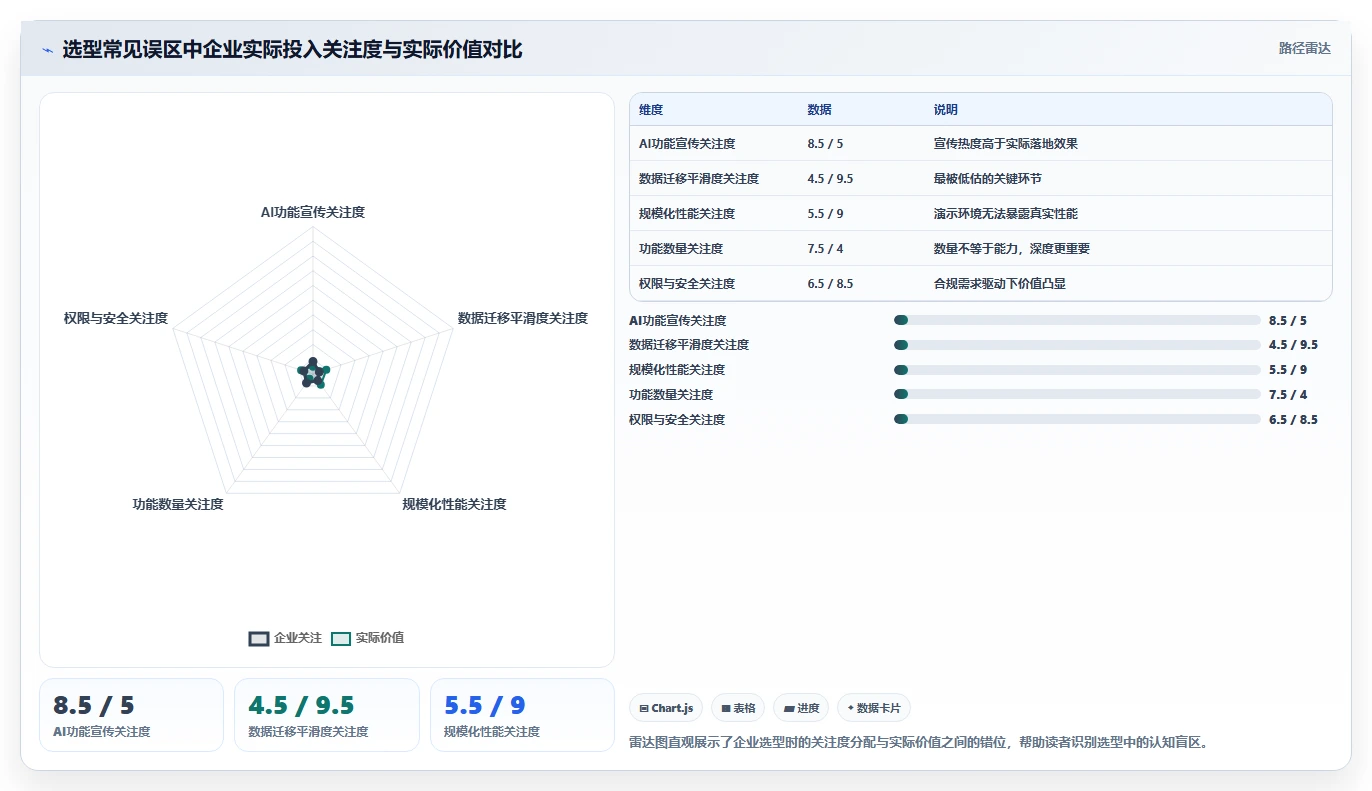Click the 数据卡片 tag chip
This screenshot has height=791, width=1372.
(x=874, y=708)
